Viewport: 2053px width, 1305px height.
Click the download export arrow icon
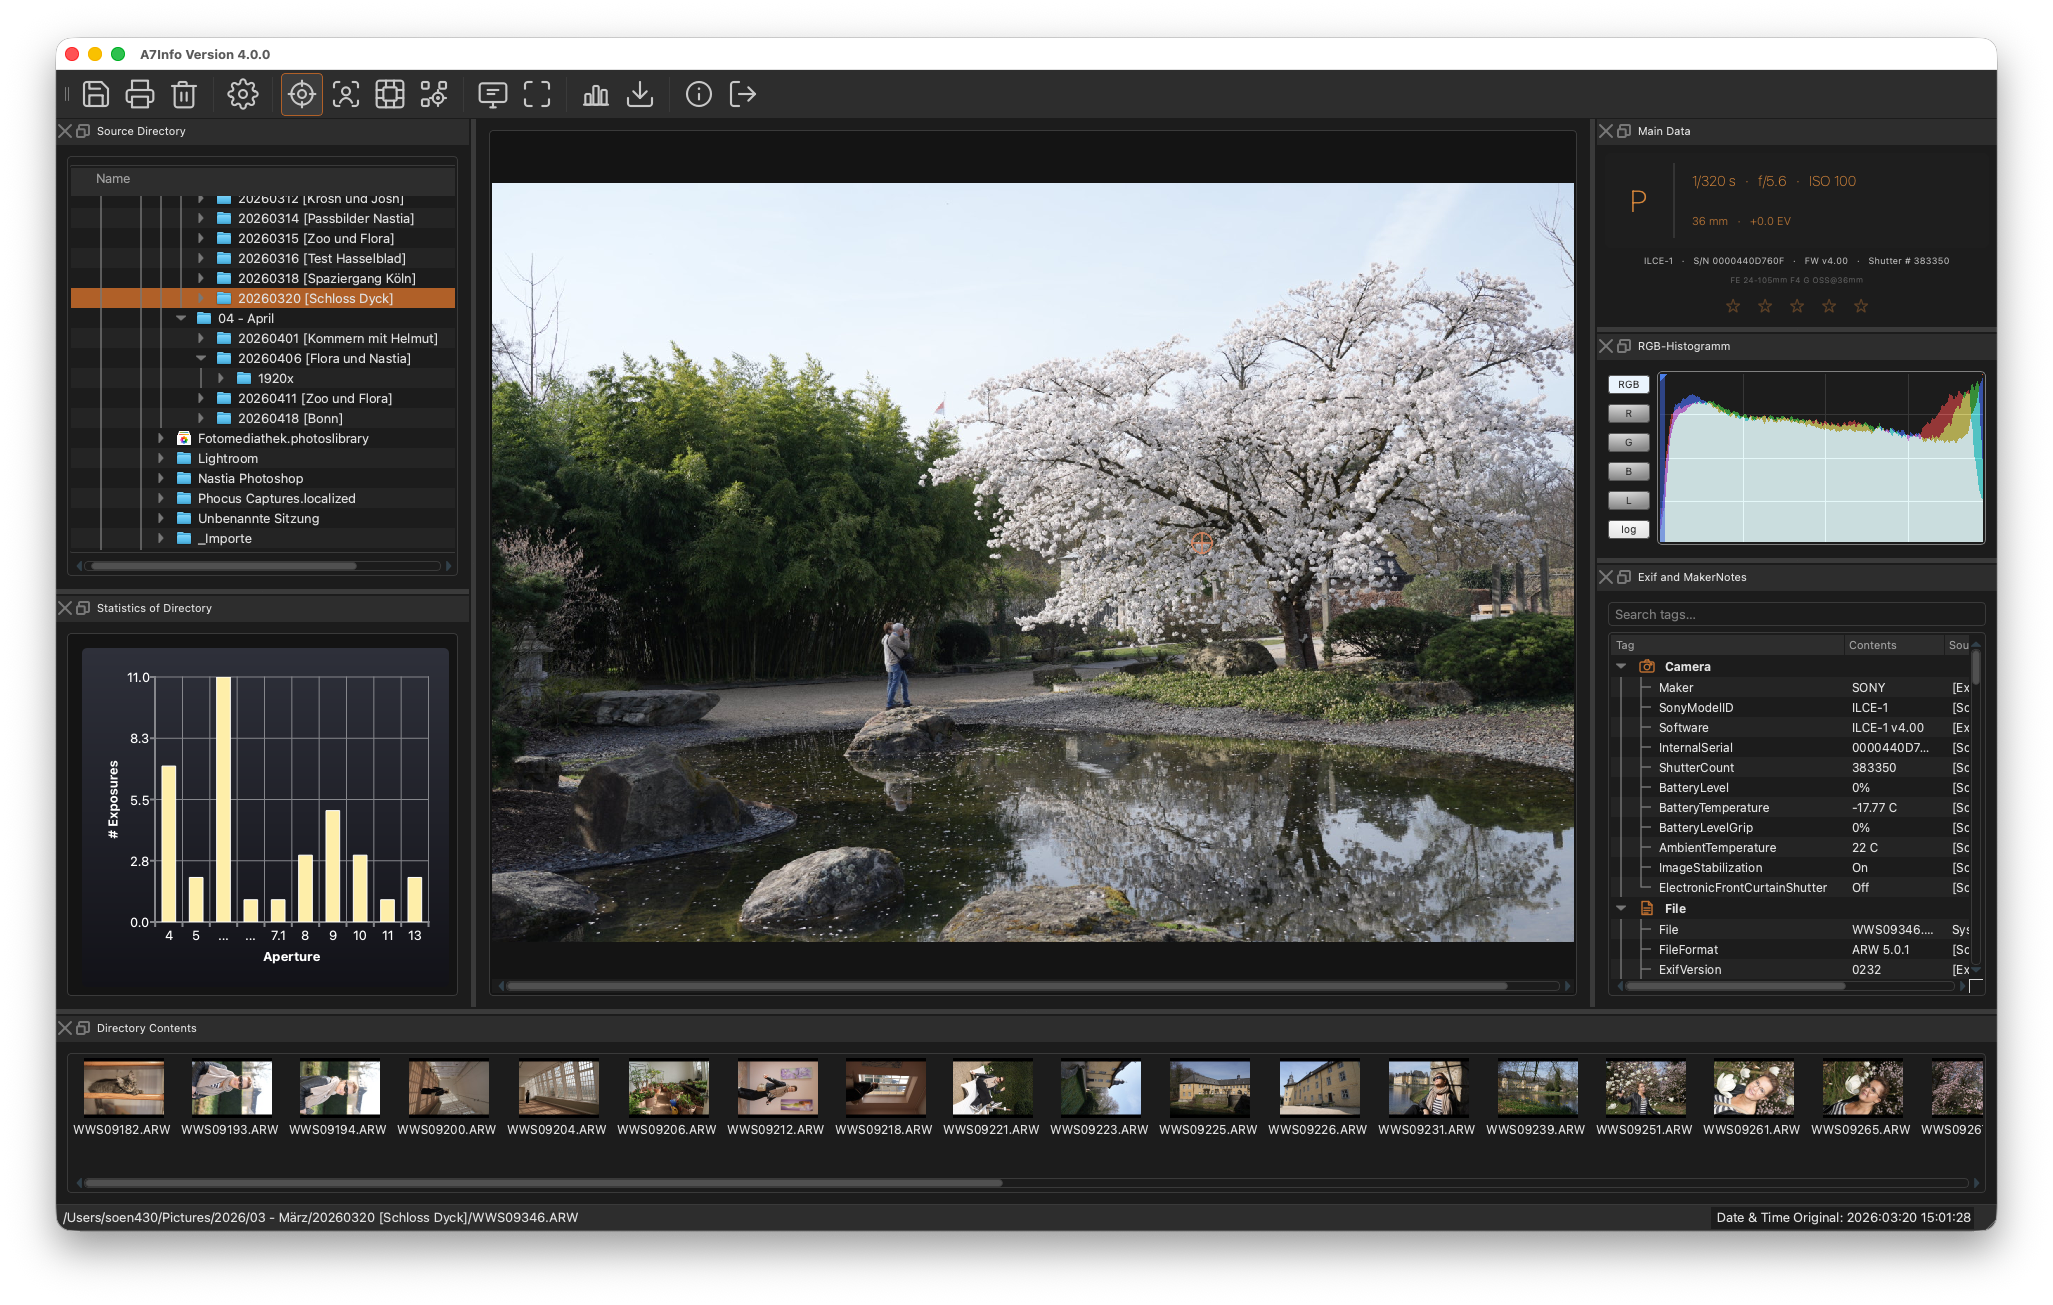tap(640, 94)
